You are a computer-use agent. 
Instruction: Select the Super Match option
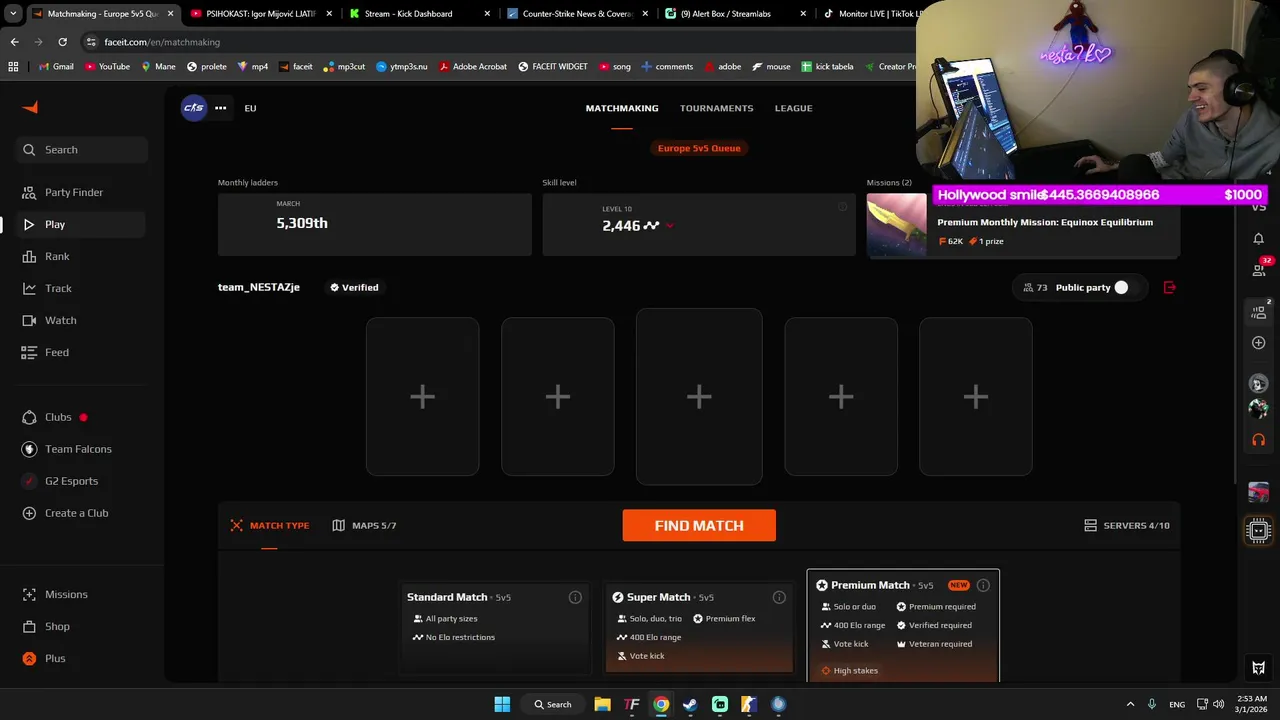tap(699, 628)
